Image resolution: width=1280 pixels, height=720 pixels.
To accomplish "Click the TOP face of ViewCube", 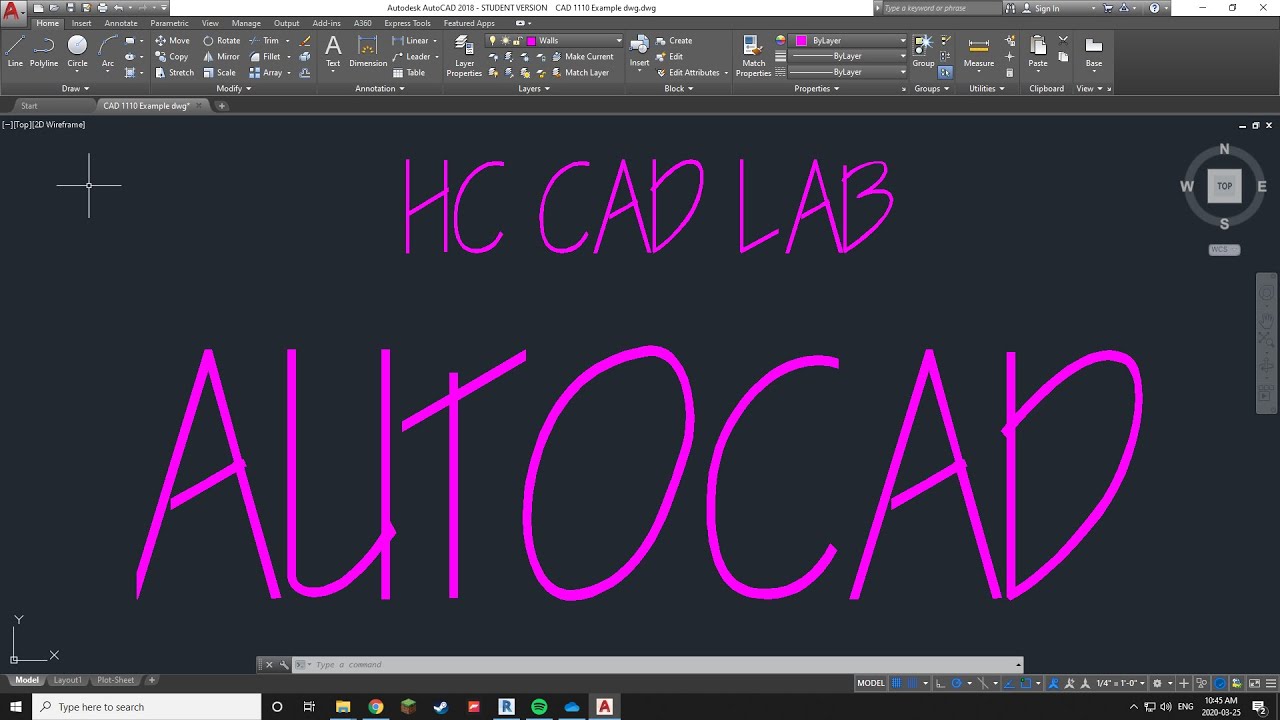I will click(x=1224, y=186).
